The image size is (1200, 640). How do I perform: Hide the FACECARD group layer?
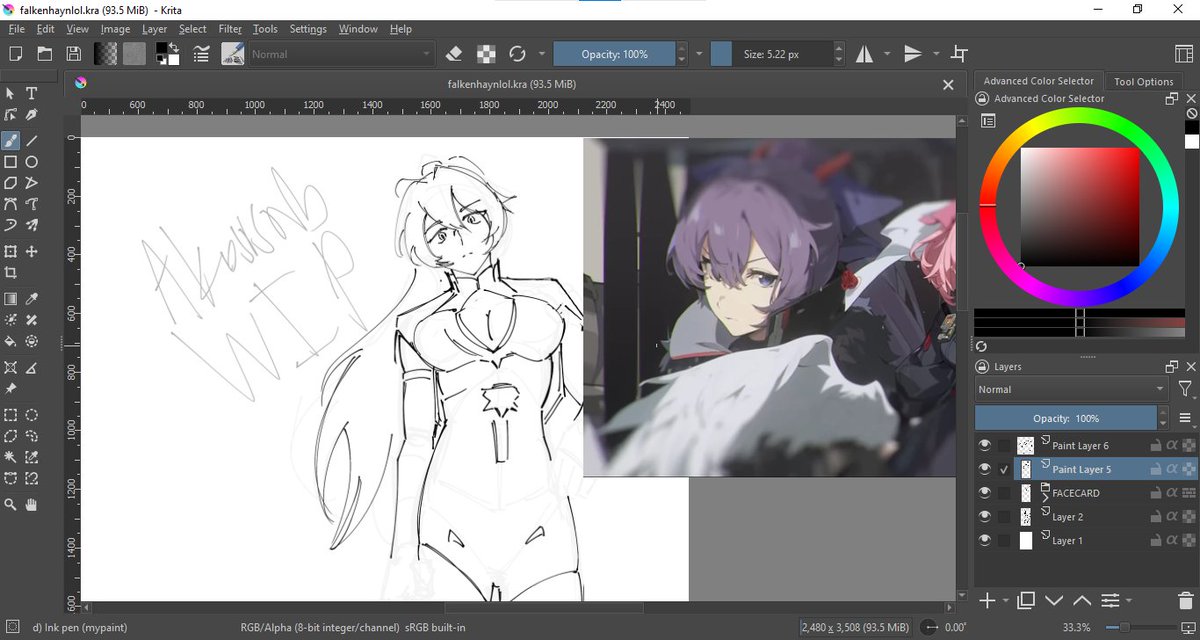(984, 493)
